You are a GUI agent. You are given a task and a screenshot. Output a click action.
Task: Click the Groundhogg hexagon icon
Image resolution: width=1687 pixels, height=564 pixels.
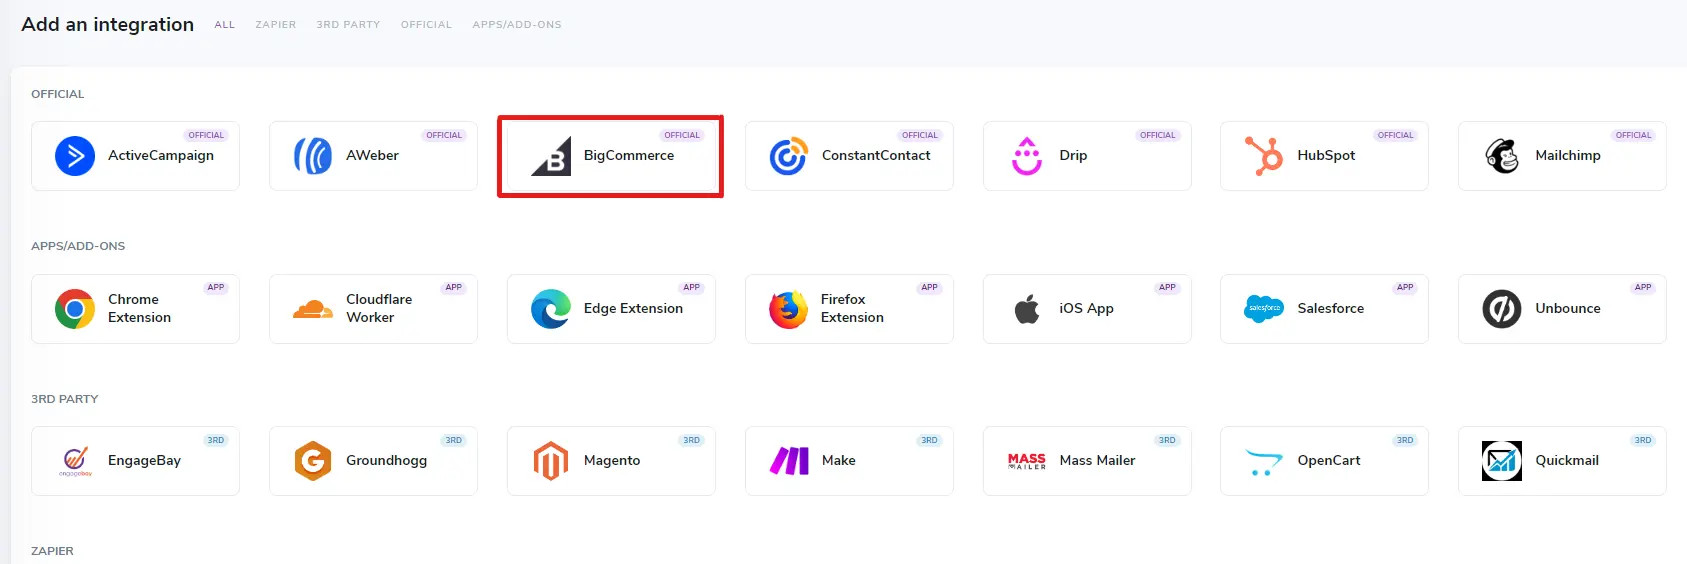(313, 461)
